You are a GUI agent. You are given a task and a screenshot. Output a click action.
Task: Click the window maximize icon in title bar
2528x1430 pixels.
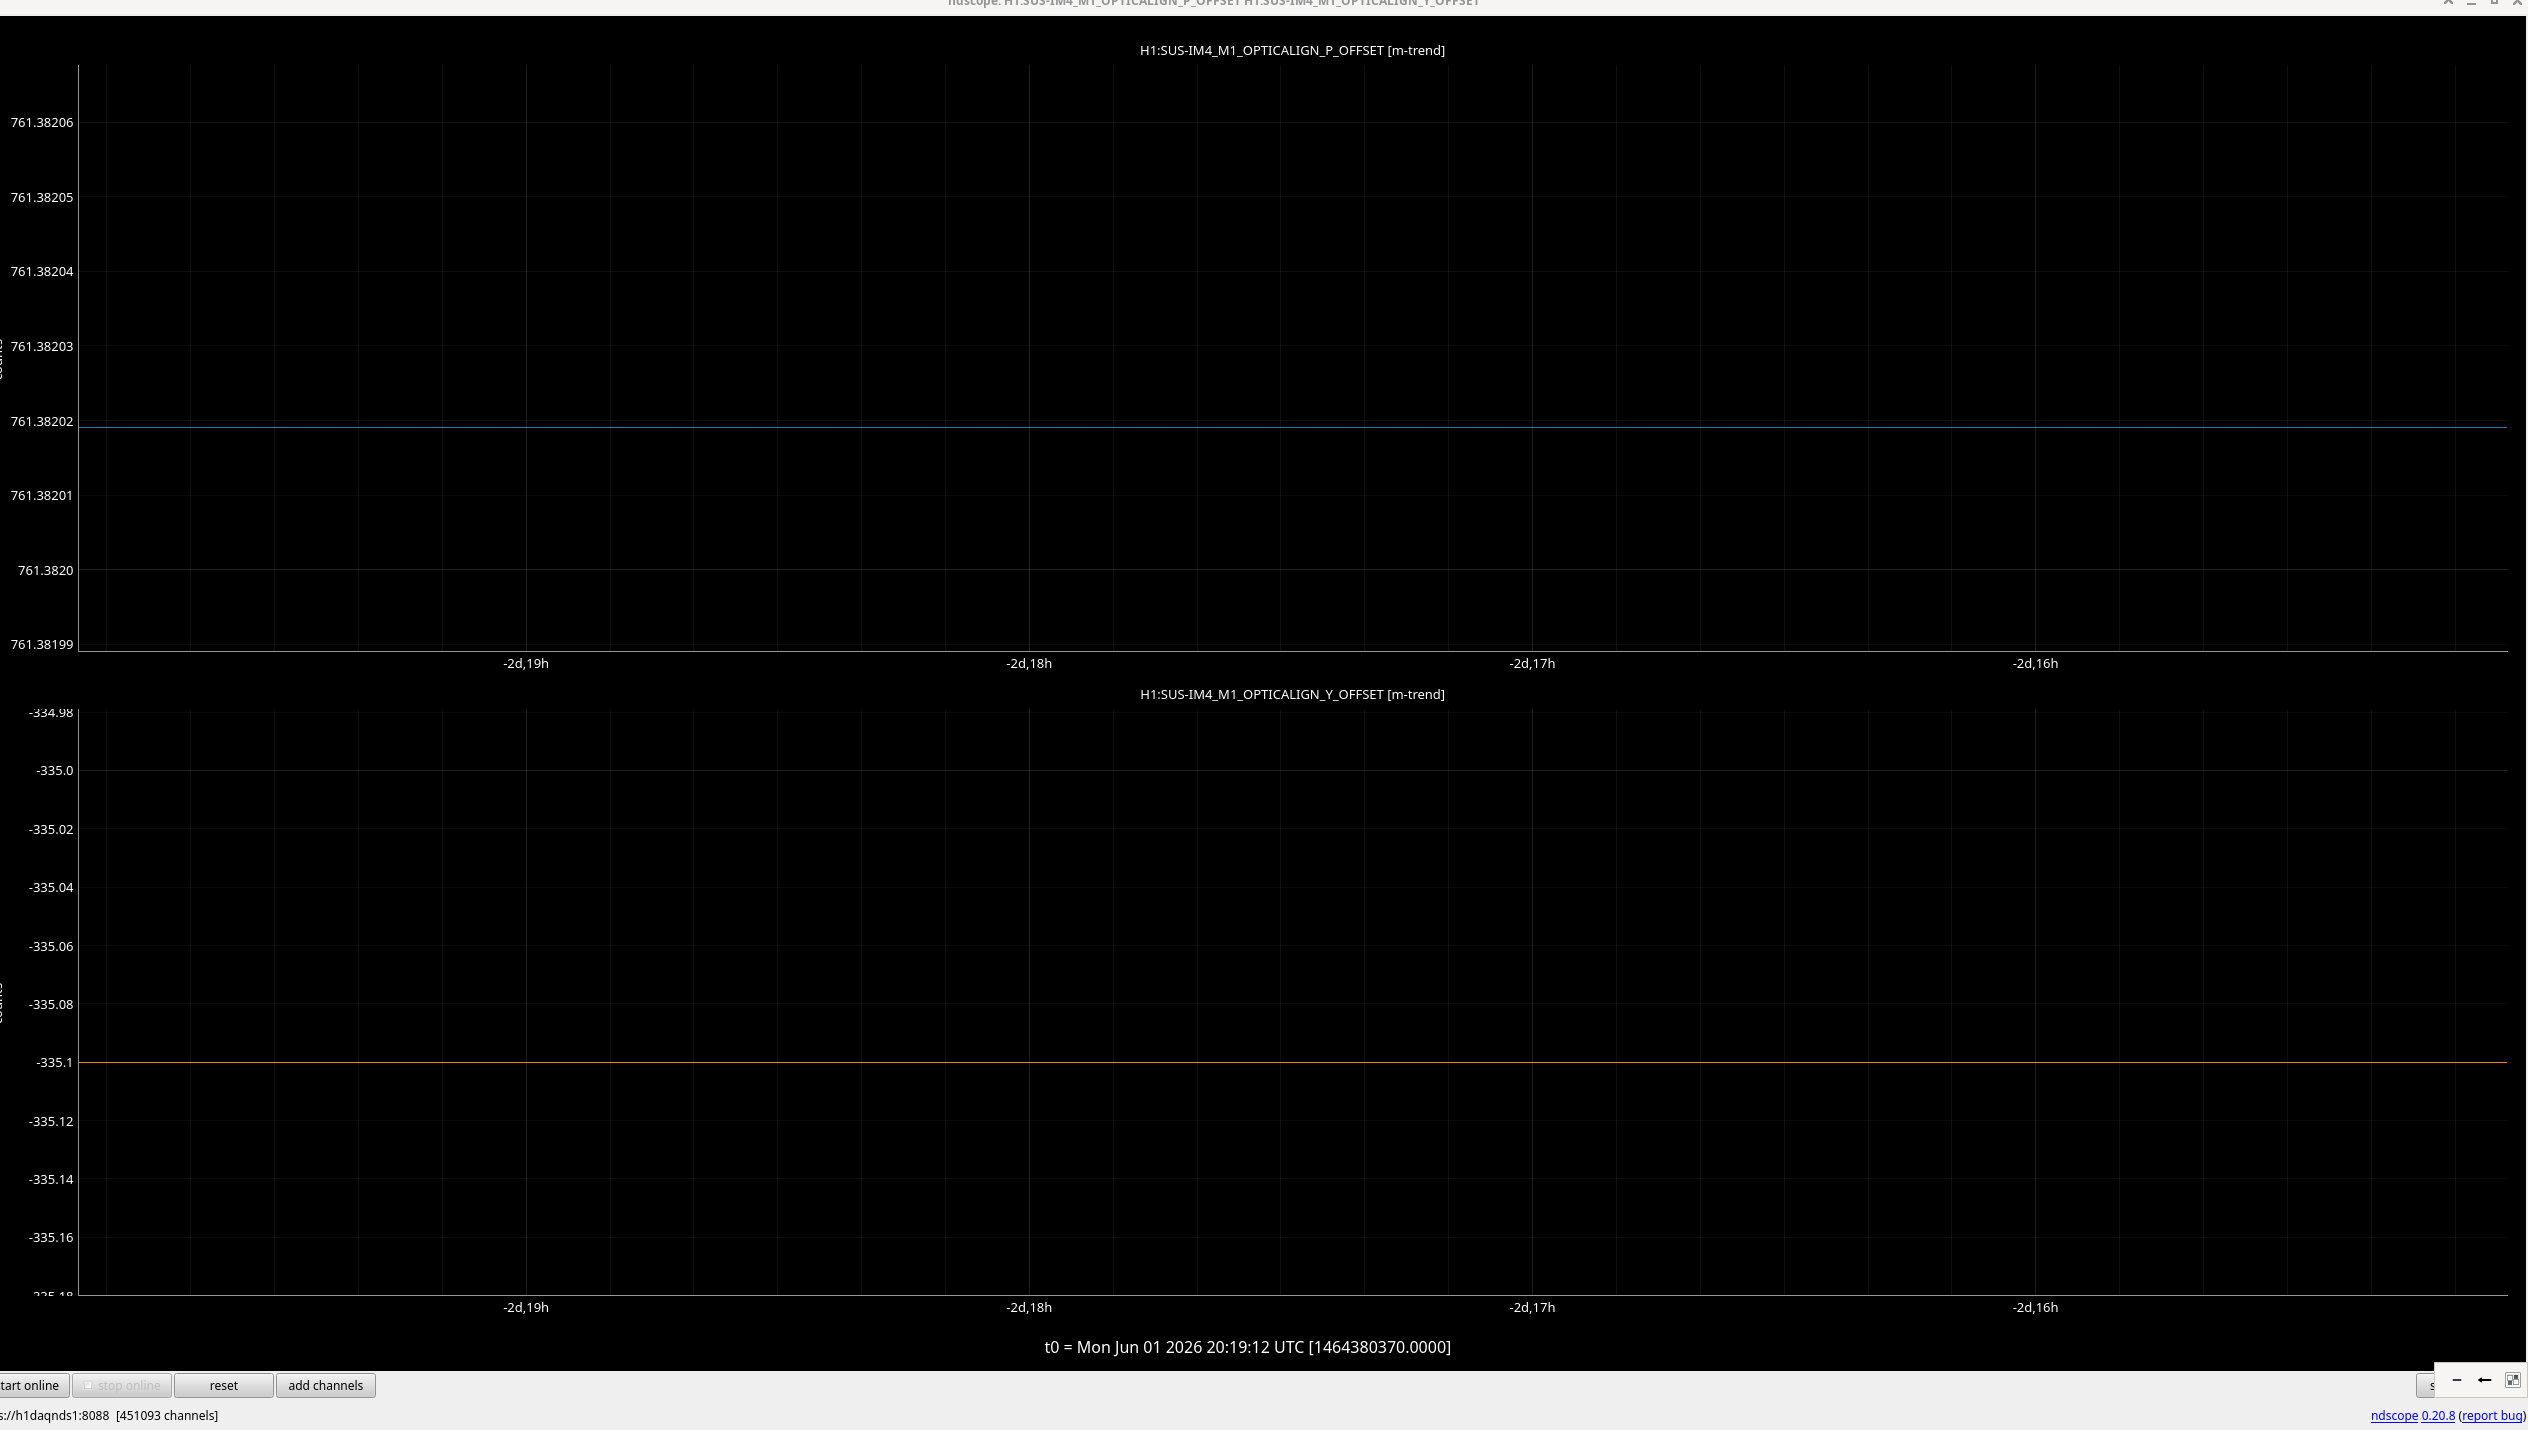click(x=2494, y=3)
